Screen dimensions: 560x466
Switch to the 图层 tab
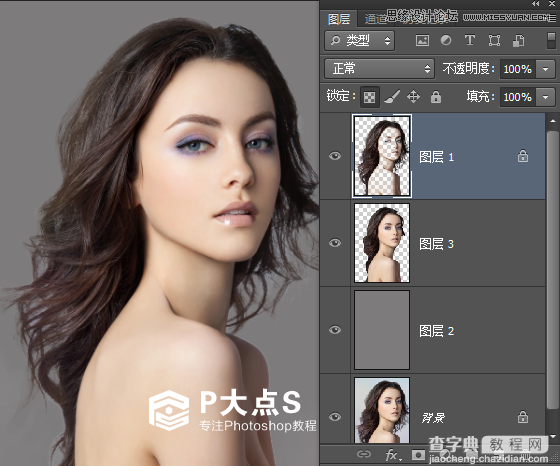(339, 19)
